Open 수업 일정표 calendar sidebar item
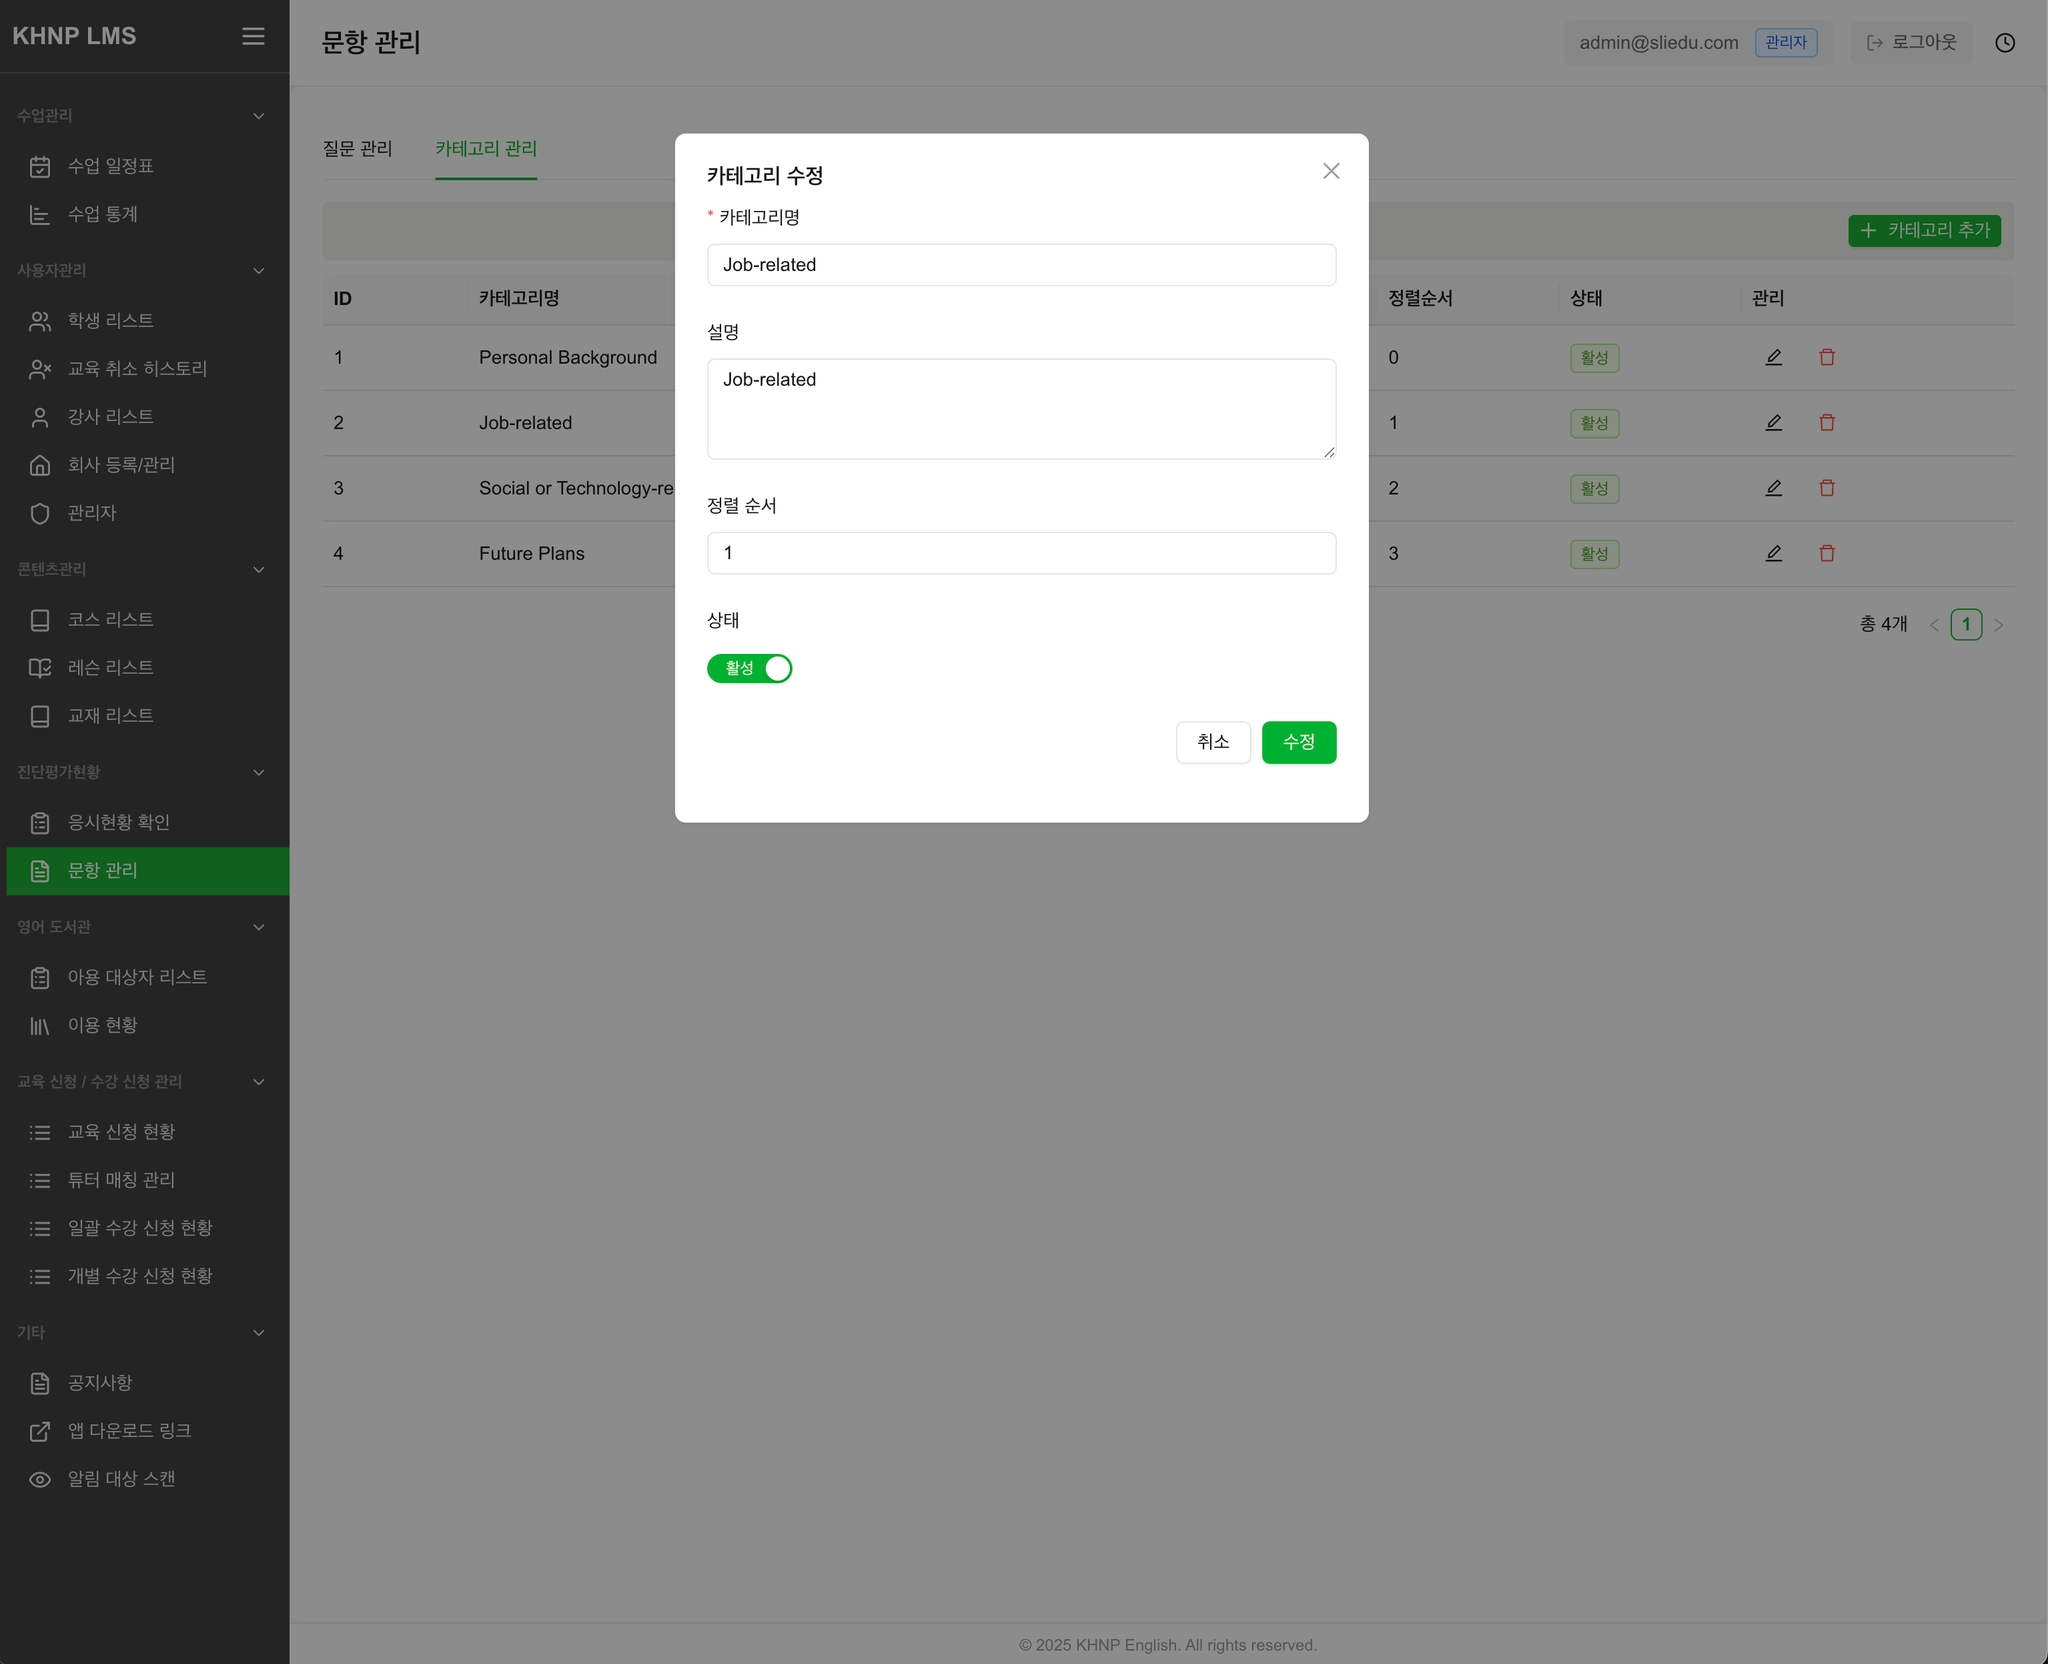 [x=110, y=166]
